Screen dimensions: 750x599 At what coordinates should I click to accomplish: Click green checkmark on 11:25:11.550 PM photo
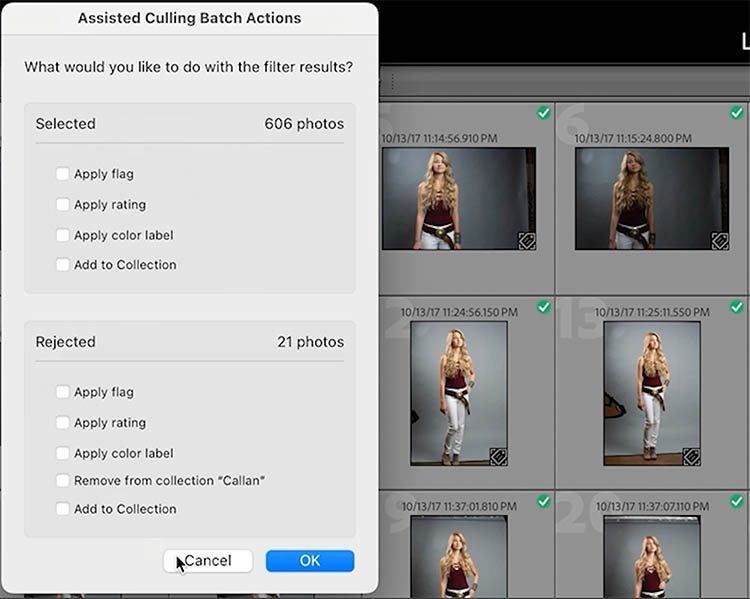click(737, 307)
